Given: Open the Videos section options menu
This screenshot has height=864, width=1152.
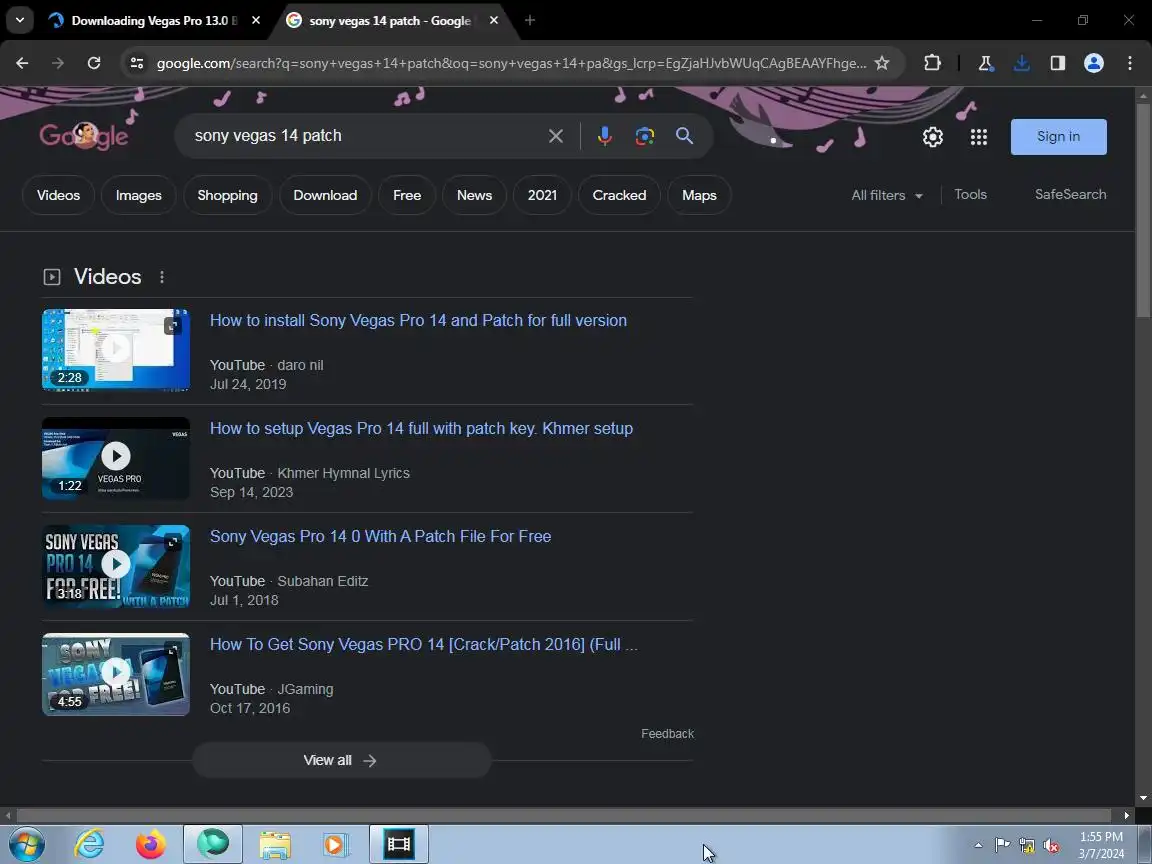Looking at the screenshot, I should pyautogui.click(x=162, y=277).
